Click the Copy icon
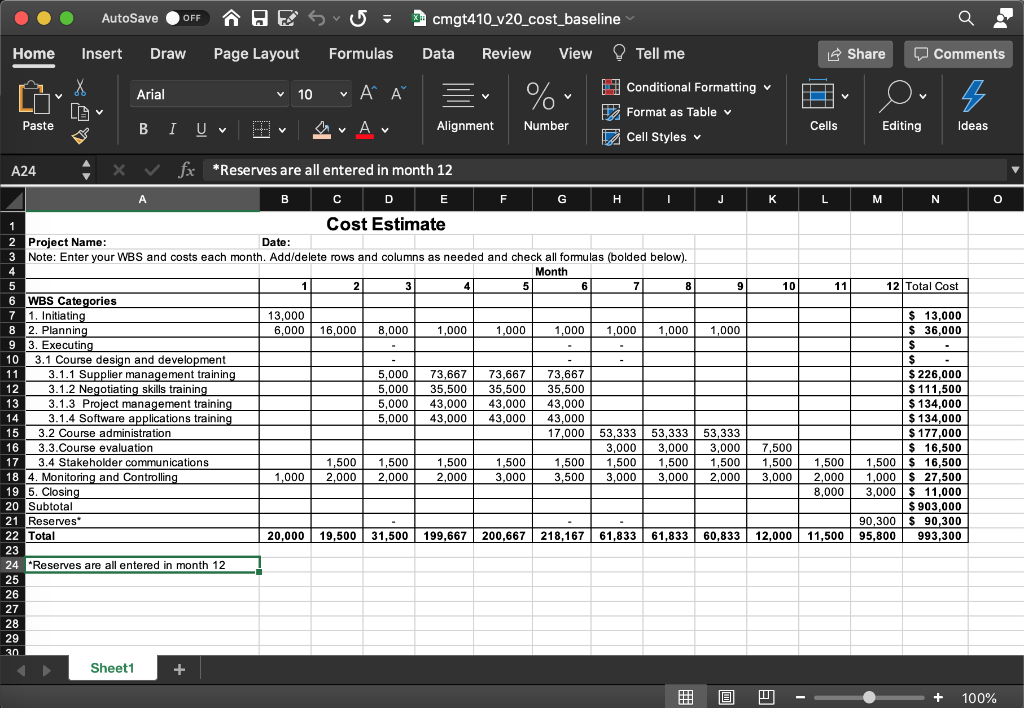 click(80, 112)
